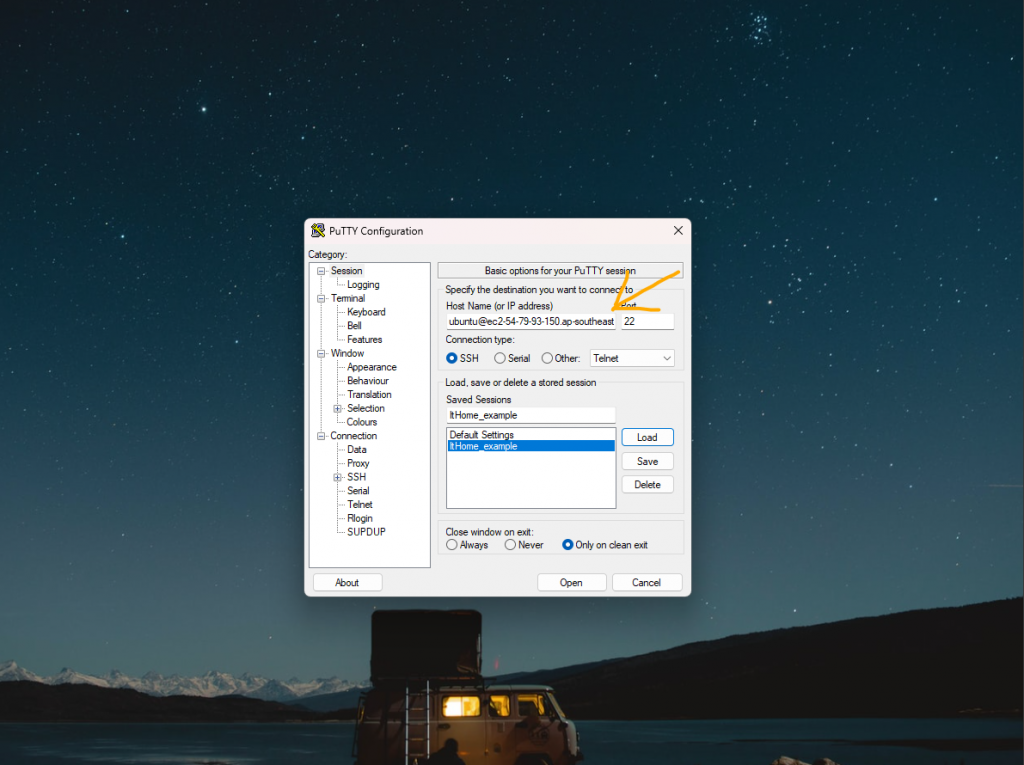Open the Bell settings category
Image resolution: width=1024 pixels, height=765 pixels.
[354, 325]
